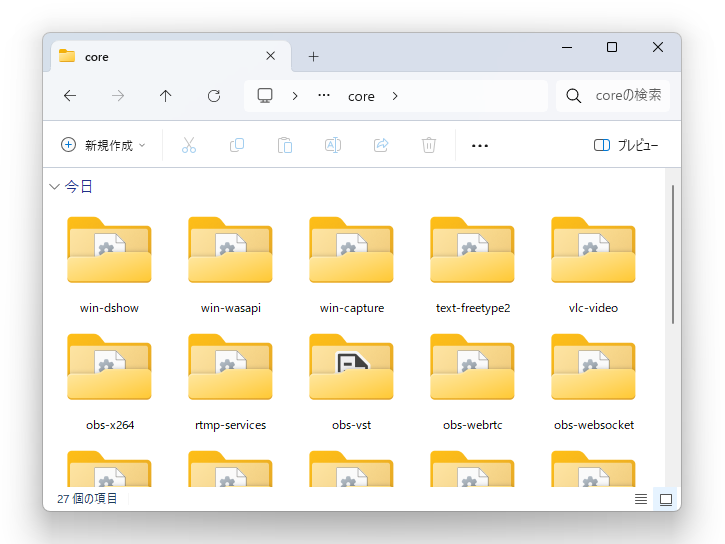
Task: Expand chevron after PC monitor icon
Action: tap(295, 96)
